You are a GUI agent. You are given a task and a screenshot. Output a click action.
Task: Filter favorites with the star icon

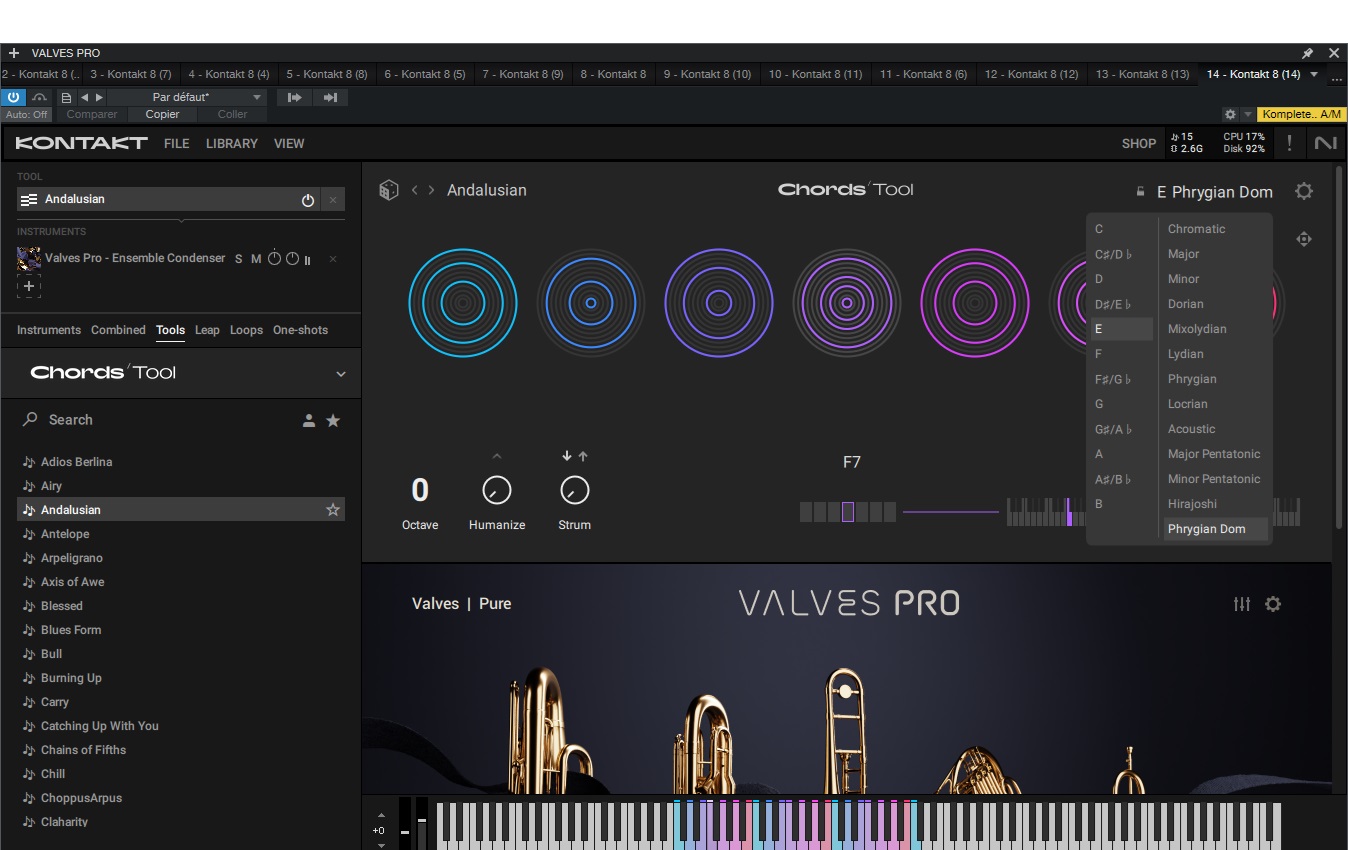point(333,421)
